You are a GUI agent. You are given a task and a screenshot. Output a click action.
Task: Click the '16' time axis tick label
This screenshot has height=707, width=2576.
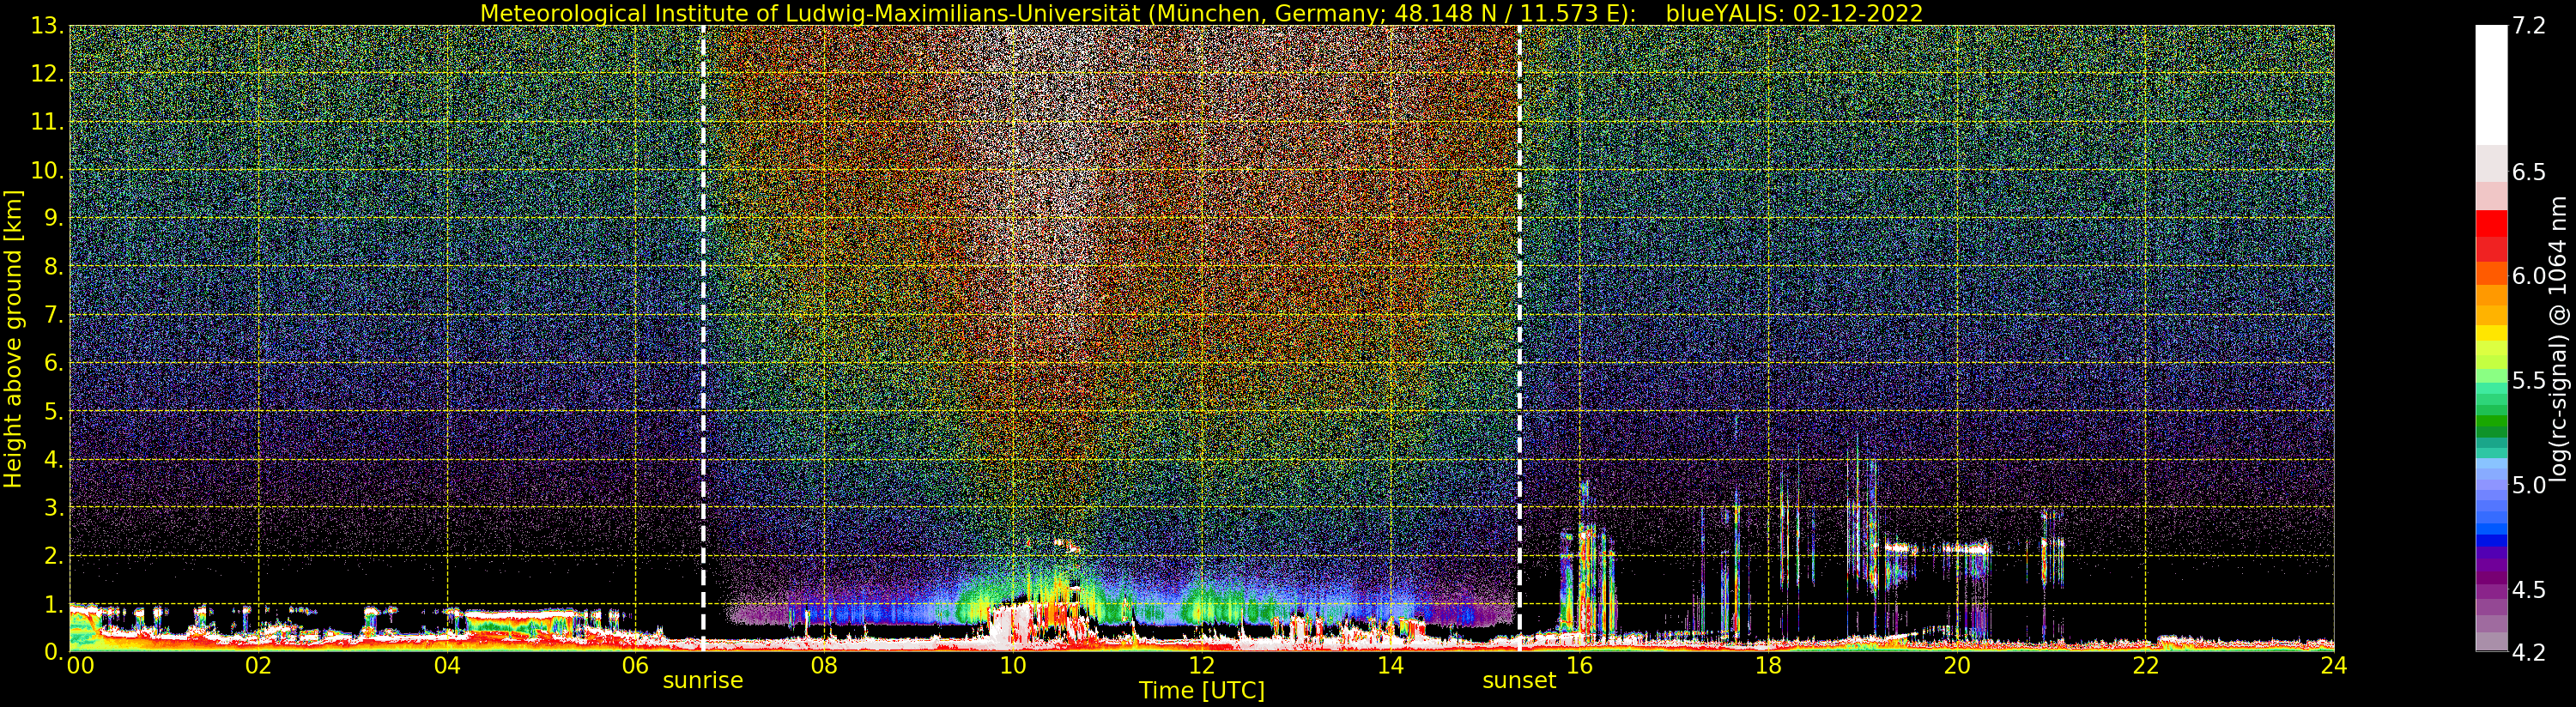point(1579,665)
